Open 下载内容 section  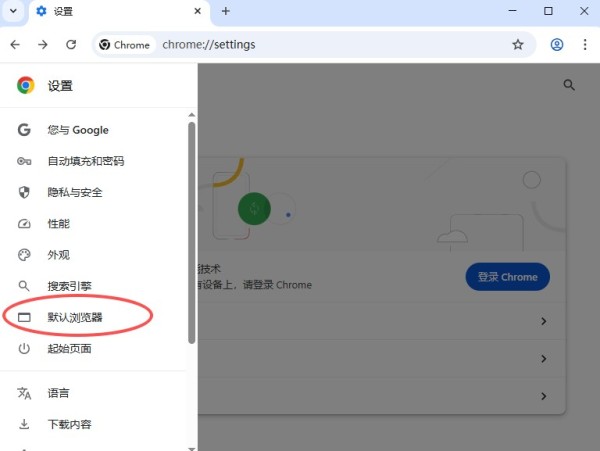click(94, 424)
